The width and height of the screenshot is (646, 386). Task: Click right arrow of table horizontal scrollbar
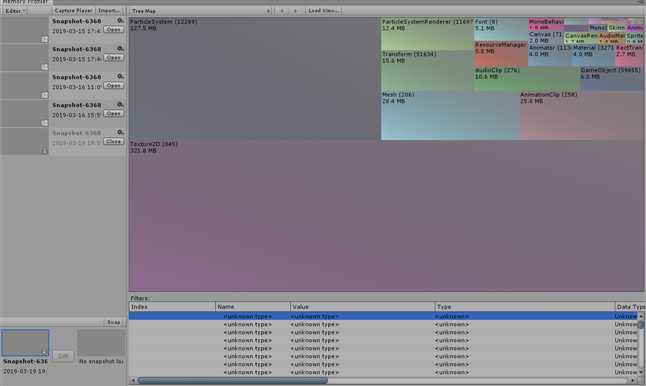pyautogui.click(x=633, y=381)
